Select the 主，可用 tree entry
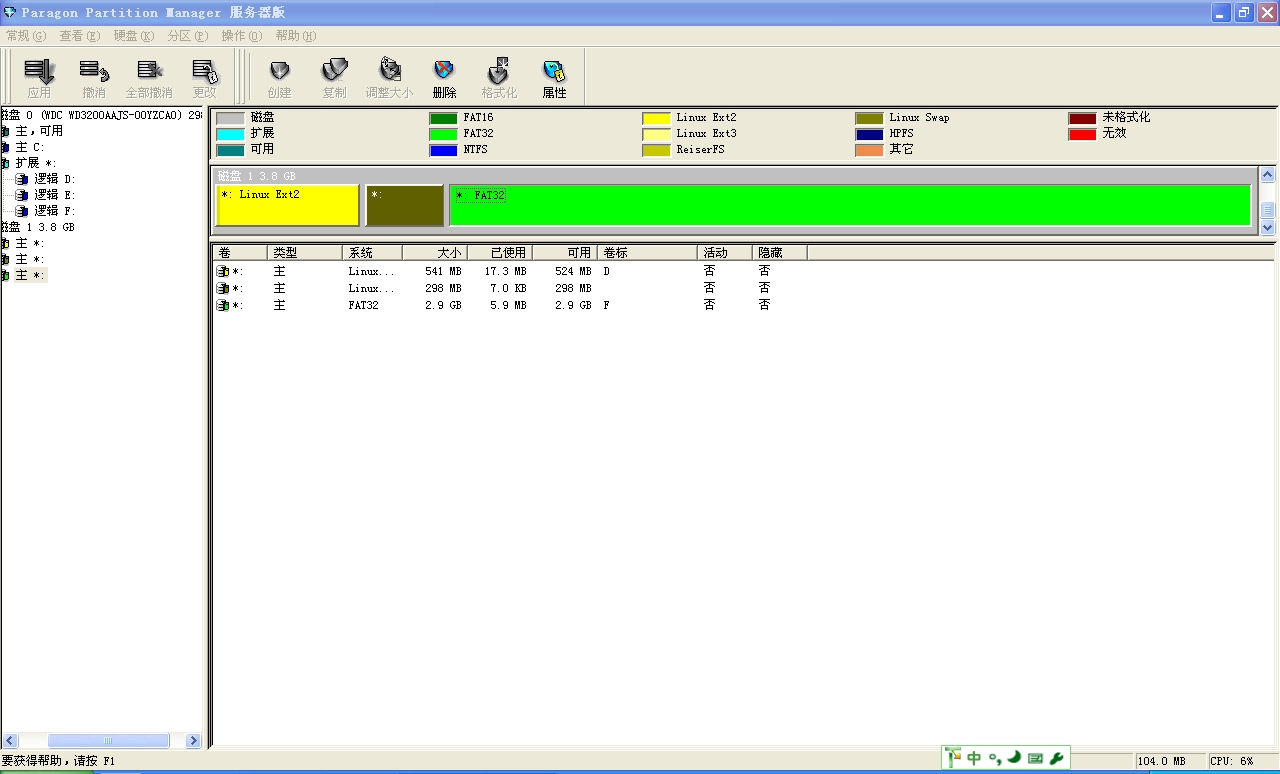The image size is (1280, 774). click(39, 131)
